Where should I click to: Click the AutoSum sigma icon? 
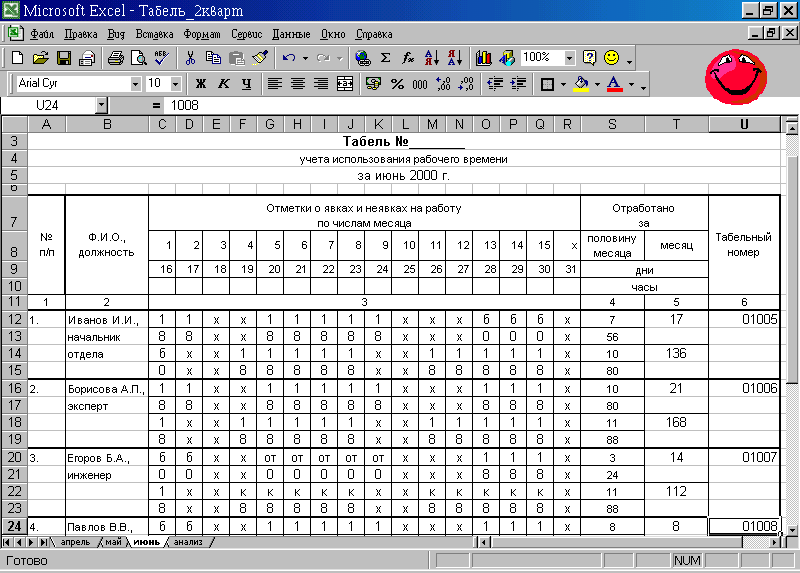coord(386,58)
